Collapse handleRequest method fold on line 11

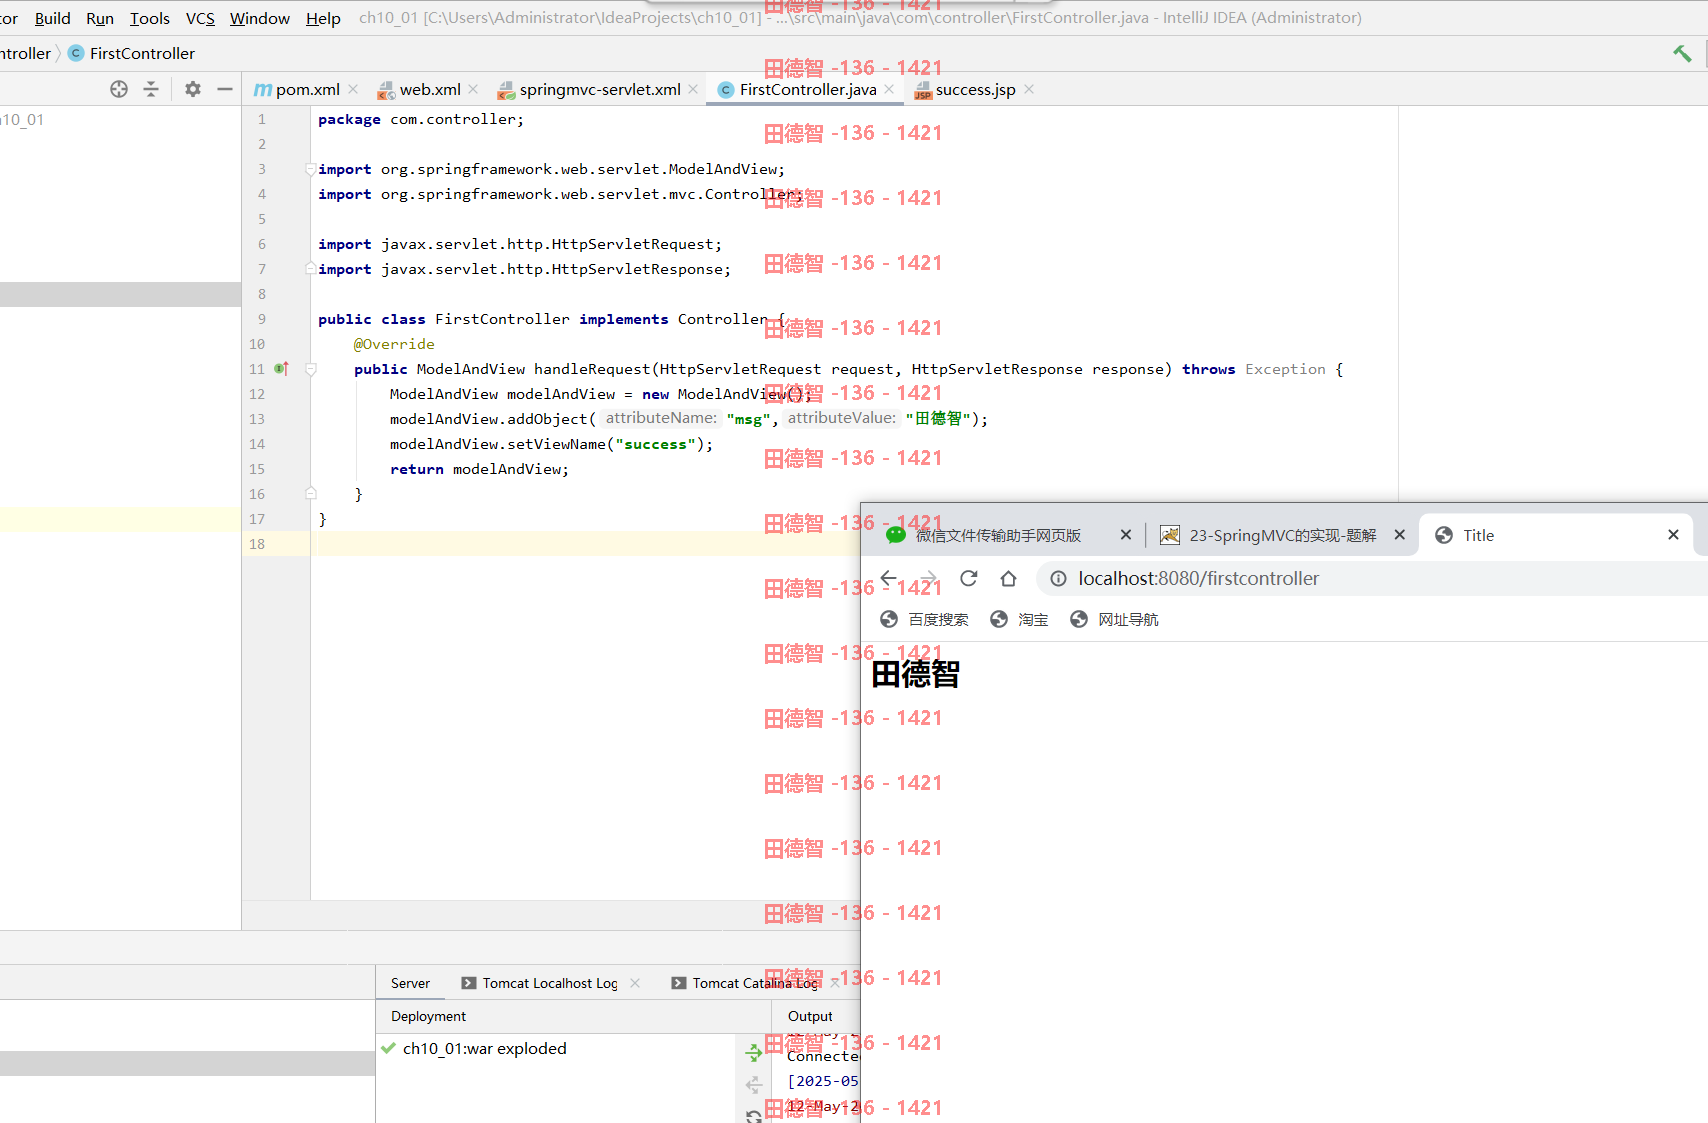[310, 369]
